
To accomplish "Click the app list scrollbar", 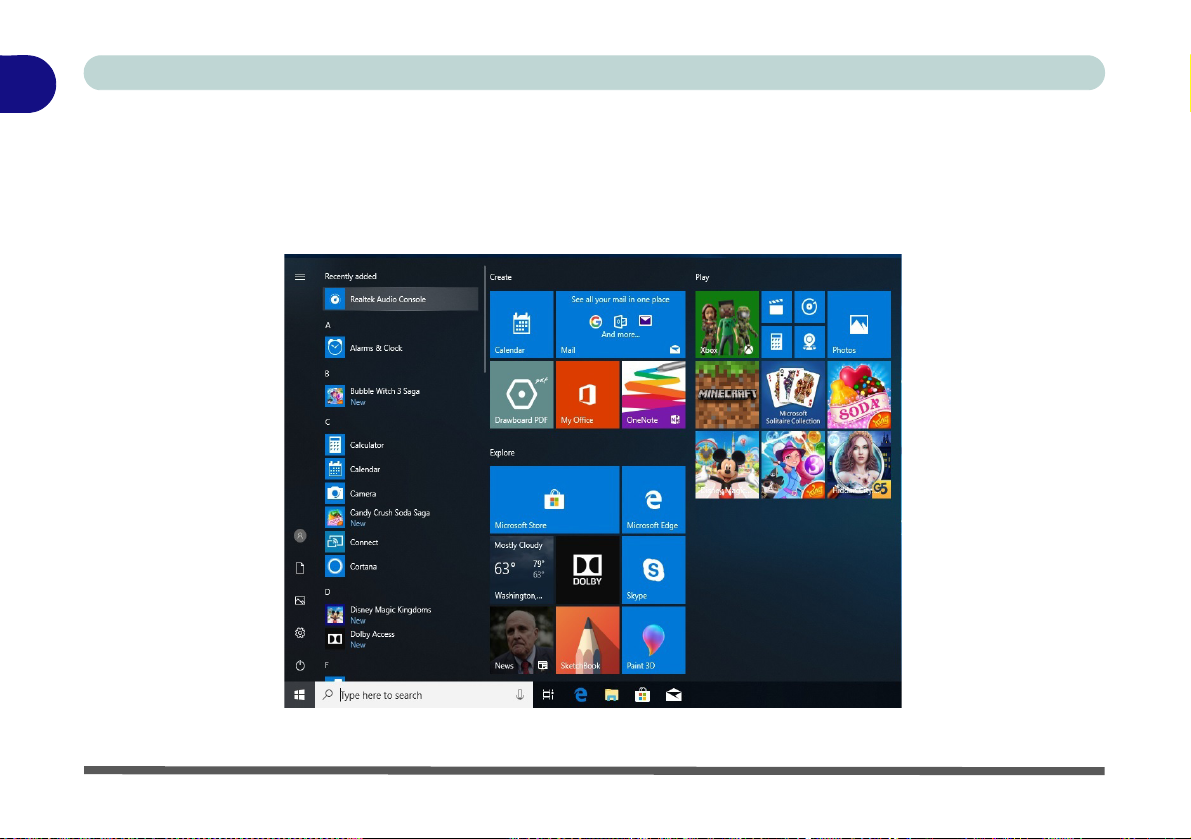I will [x=484, y=319].
